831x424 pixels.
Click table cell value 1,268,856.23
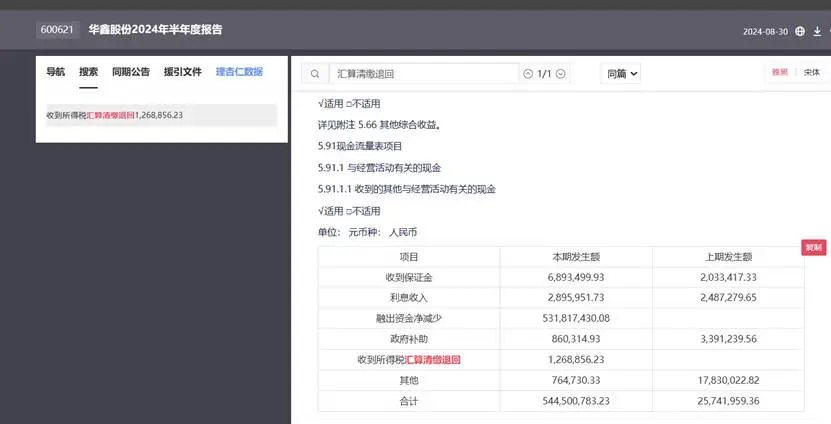pyautogui.click(x=576, y=360)
